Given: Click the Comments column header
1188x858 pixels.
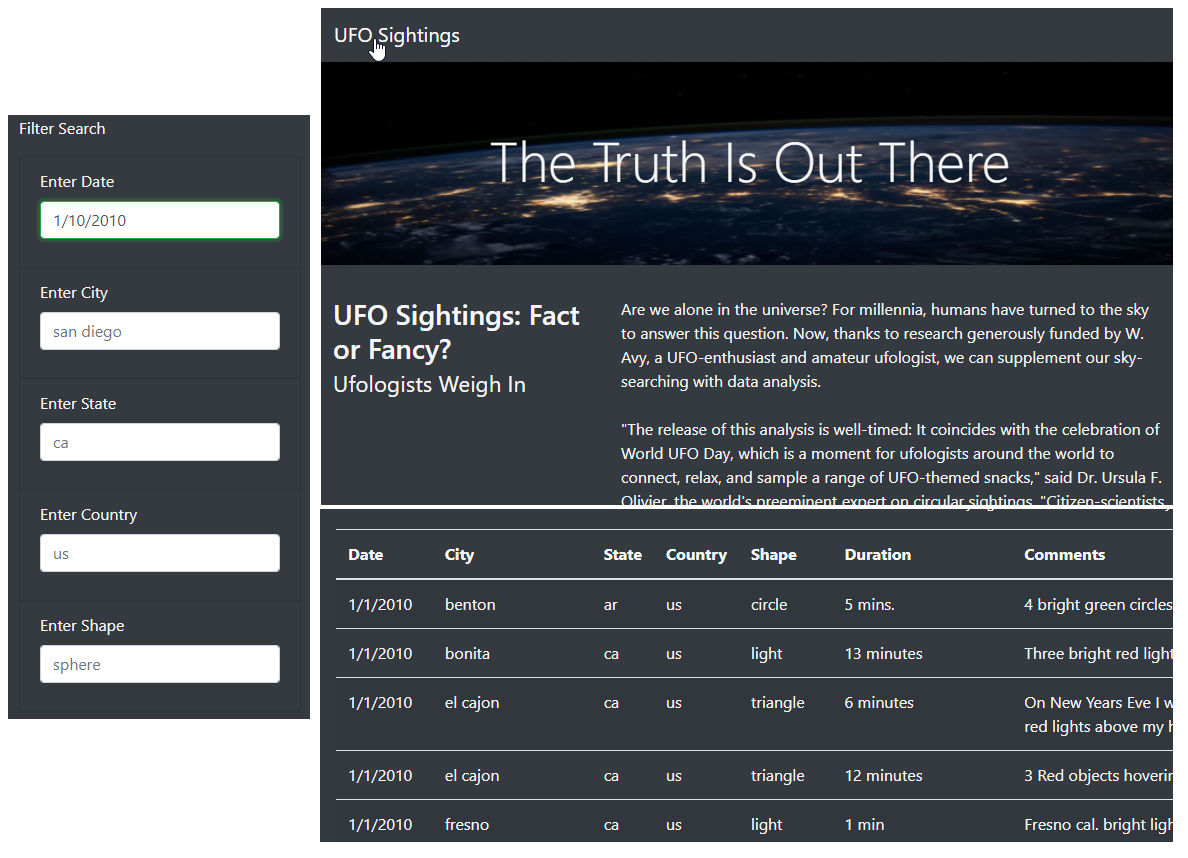Looking at the screenshot, I should click(1064, 555).
